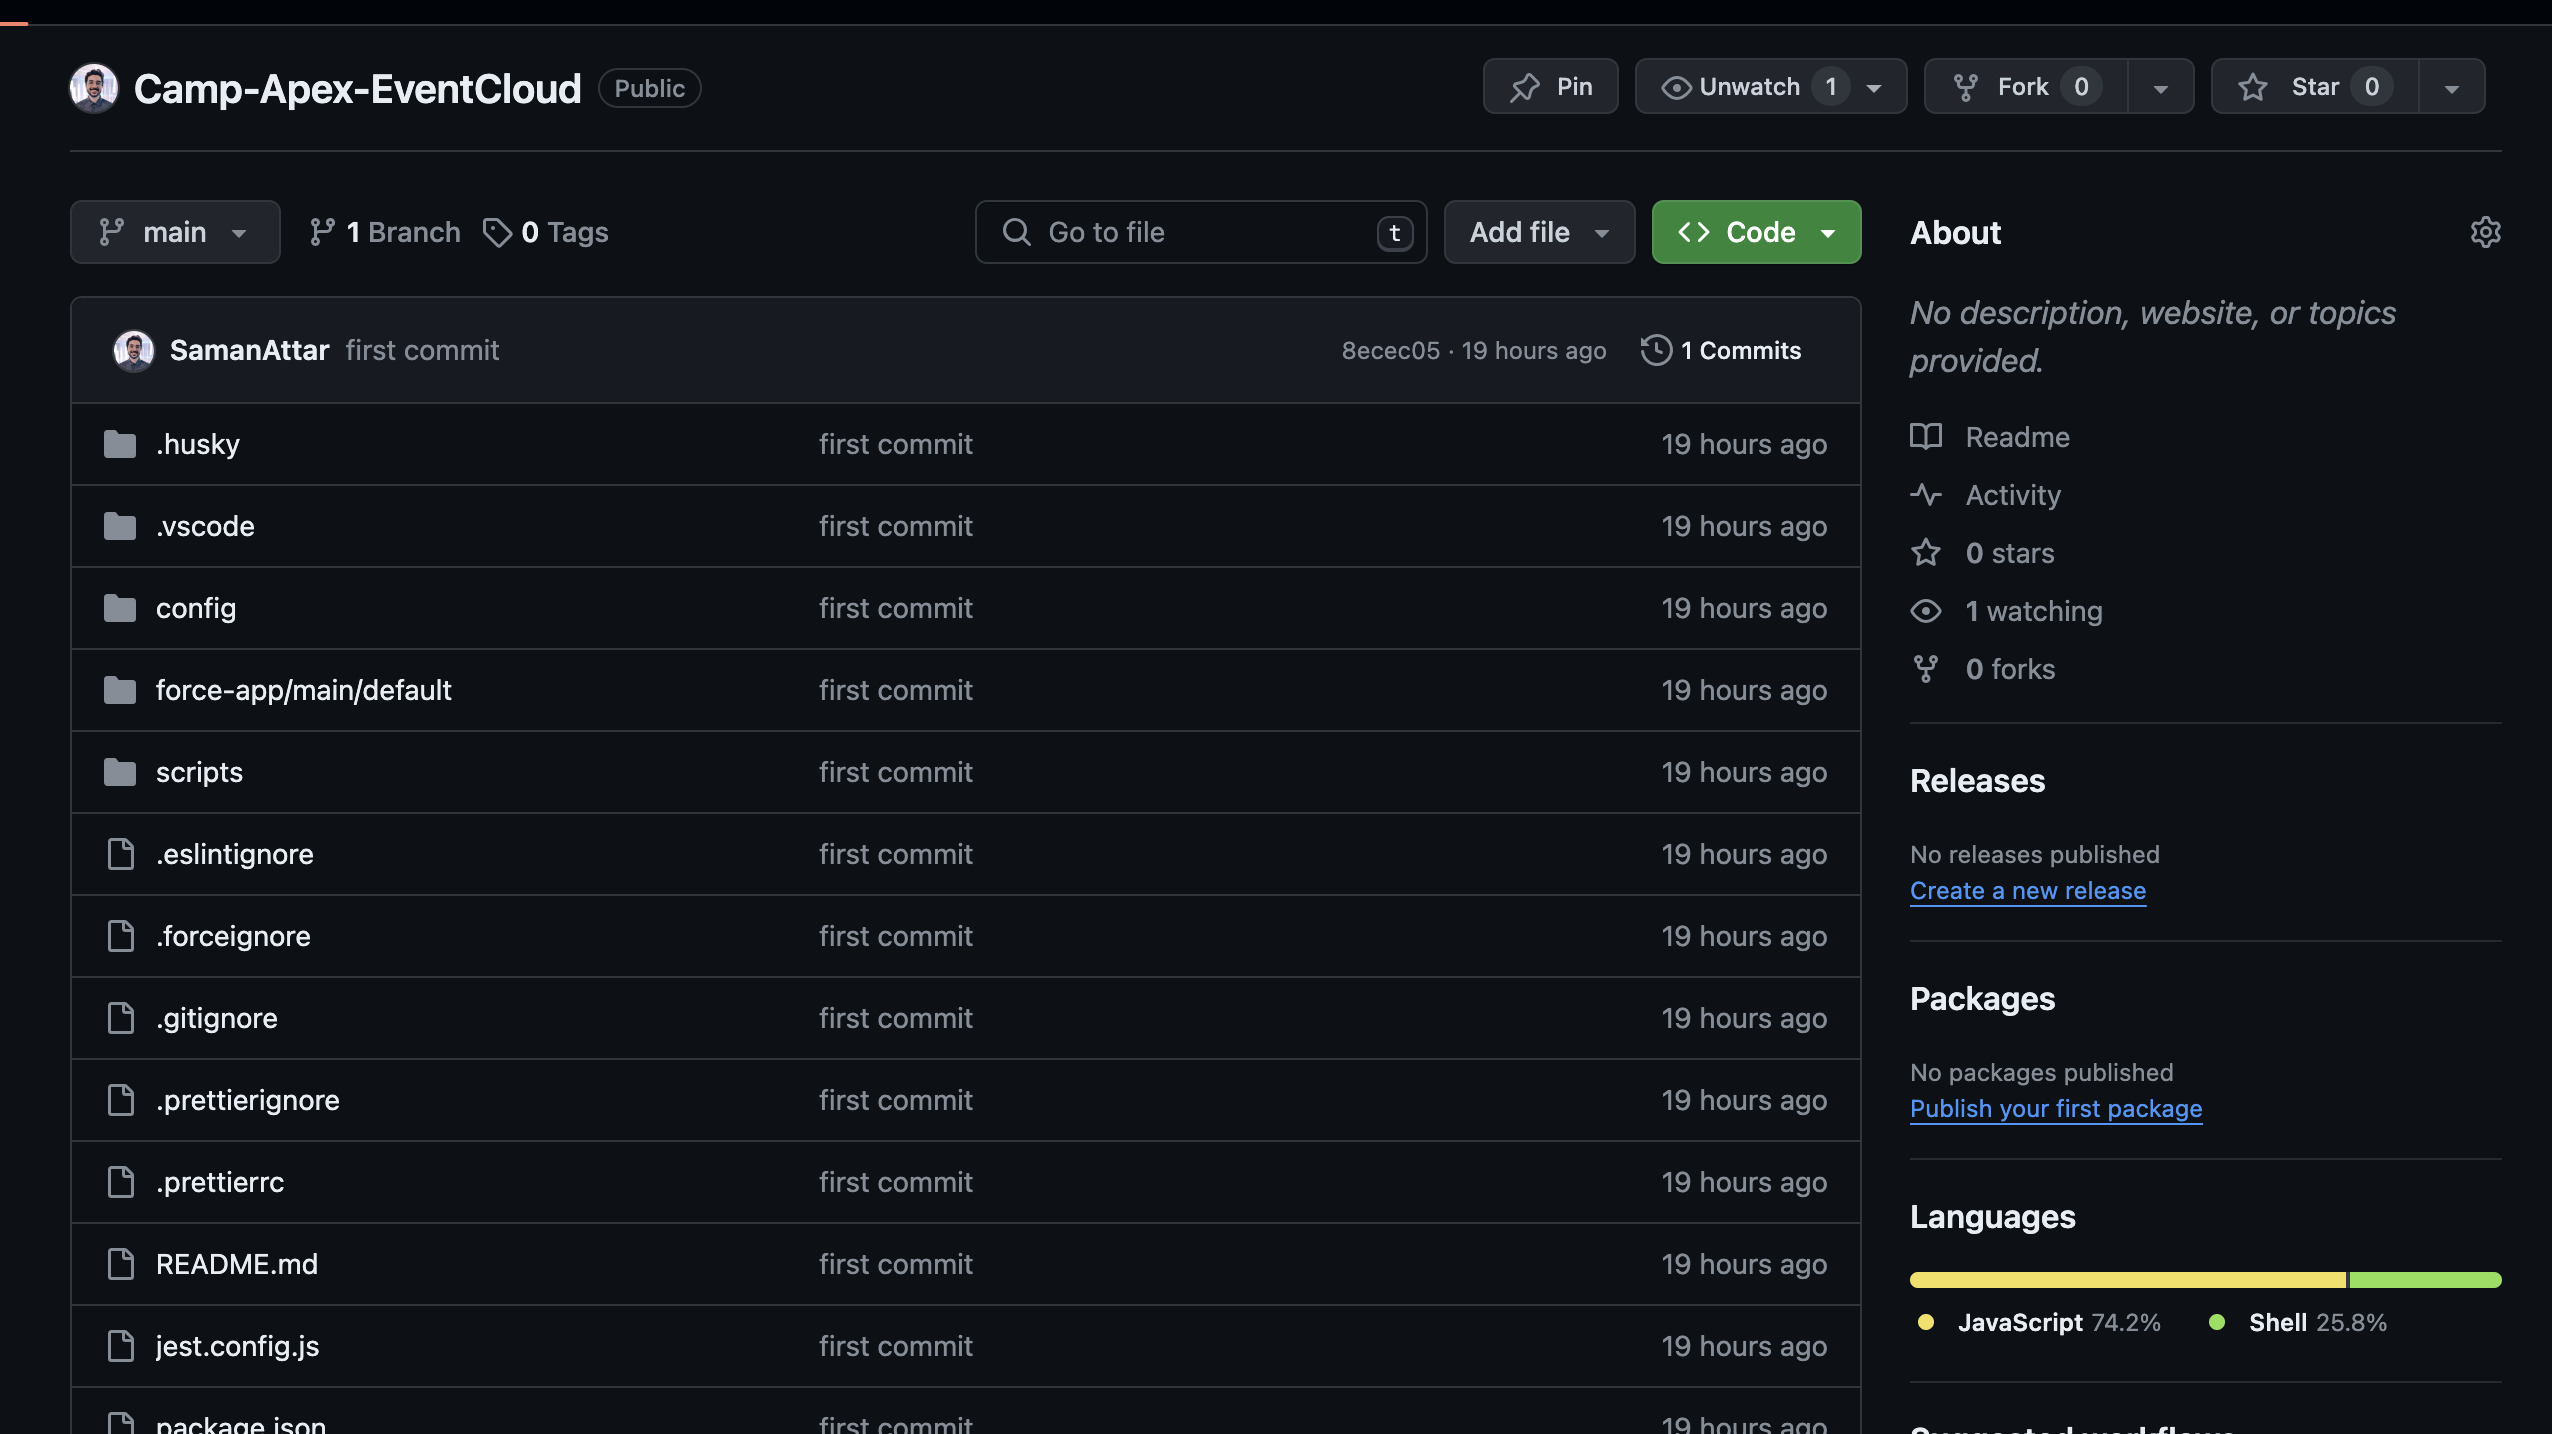Image resolution: width=2552 pixels, height=1434 pixels.
Task: Open the README.md file
Action: pyautogui.click(x=237, y=1264)
